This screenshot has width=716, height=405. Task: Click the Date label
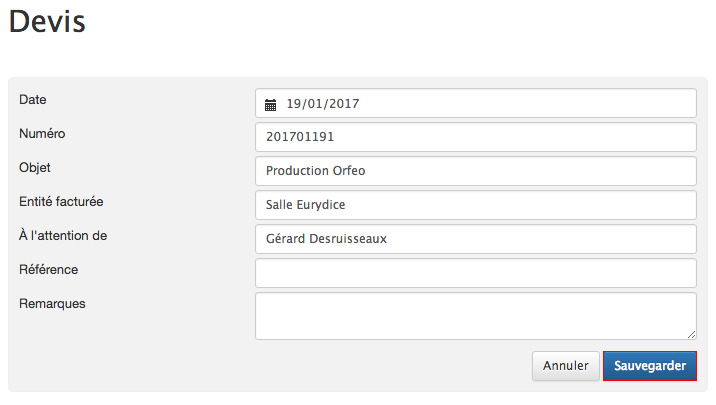click(32, 100)
